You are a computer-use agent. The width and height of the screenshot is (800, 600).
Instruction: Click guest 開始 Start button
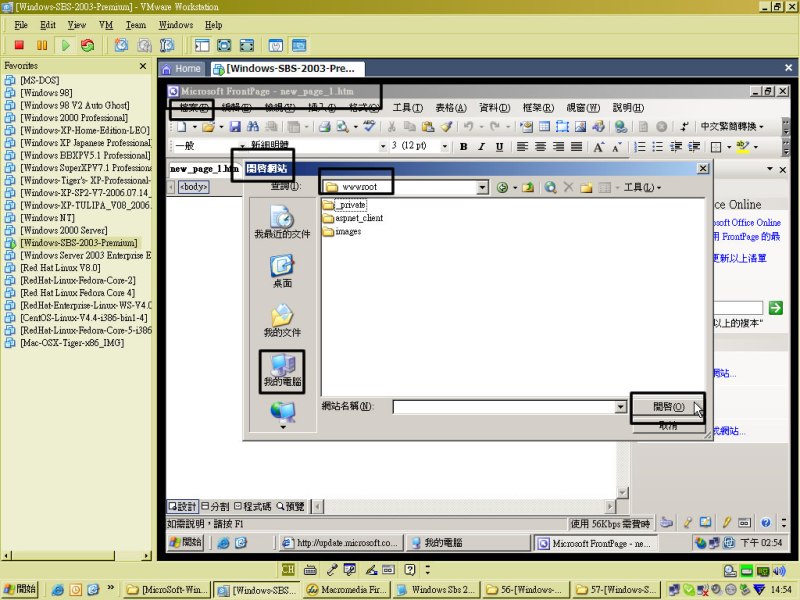pos(186,542)
